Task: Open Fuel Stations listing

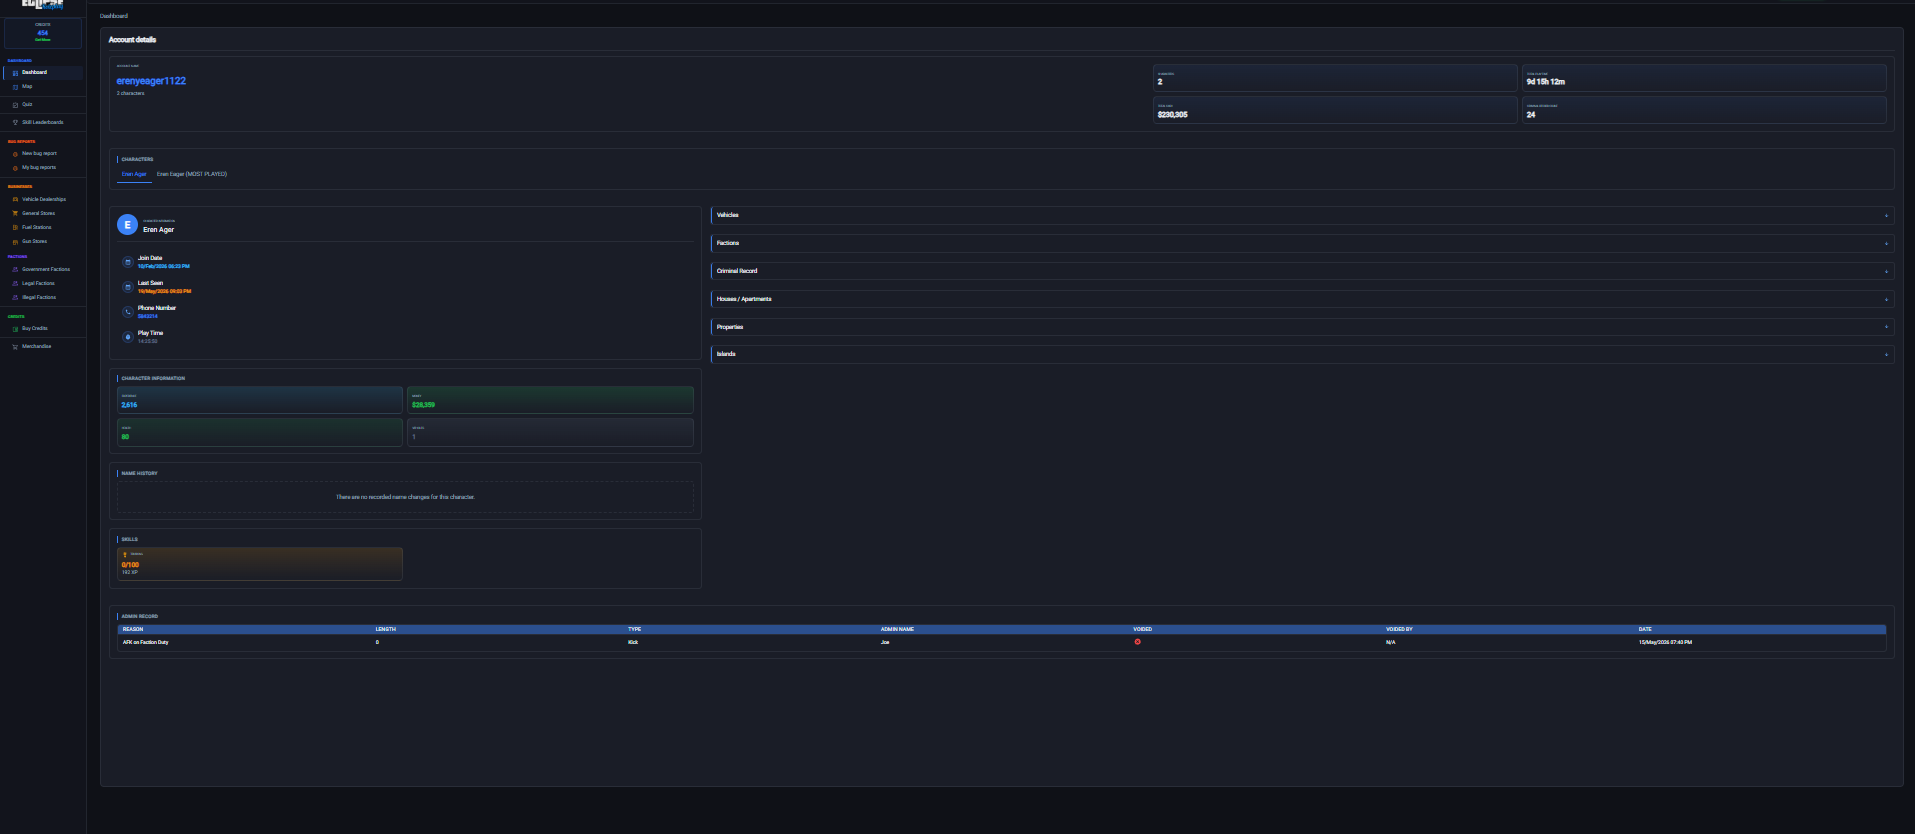Action: coord(36,228)
